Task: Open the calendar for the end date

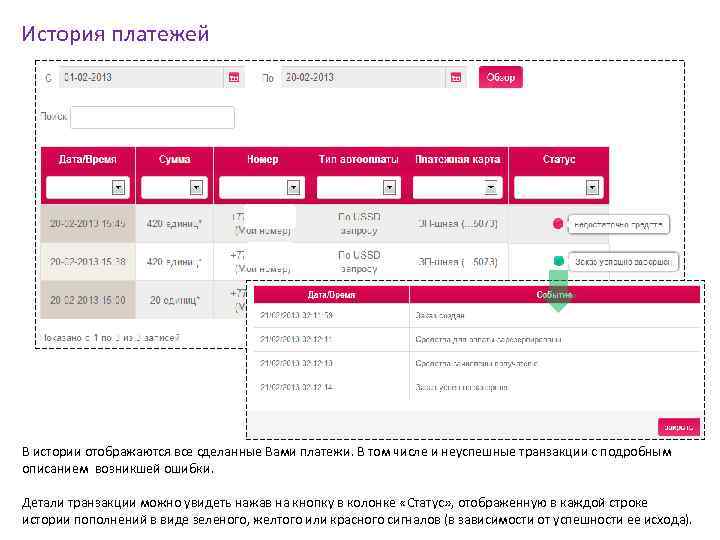Action: pos(456,78)
